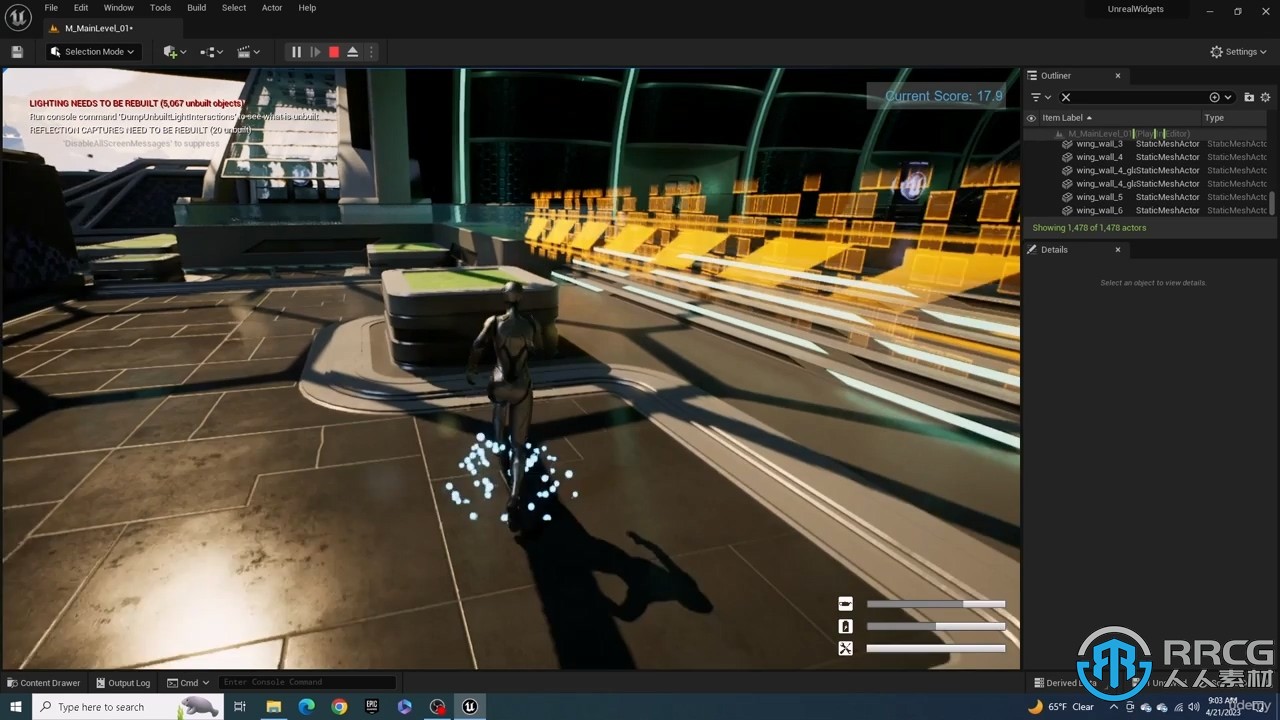Open the cinematics clapperboard dropdown
This screenshot has width=1280, height=720.
coord(249,52)
